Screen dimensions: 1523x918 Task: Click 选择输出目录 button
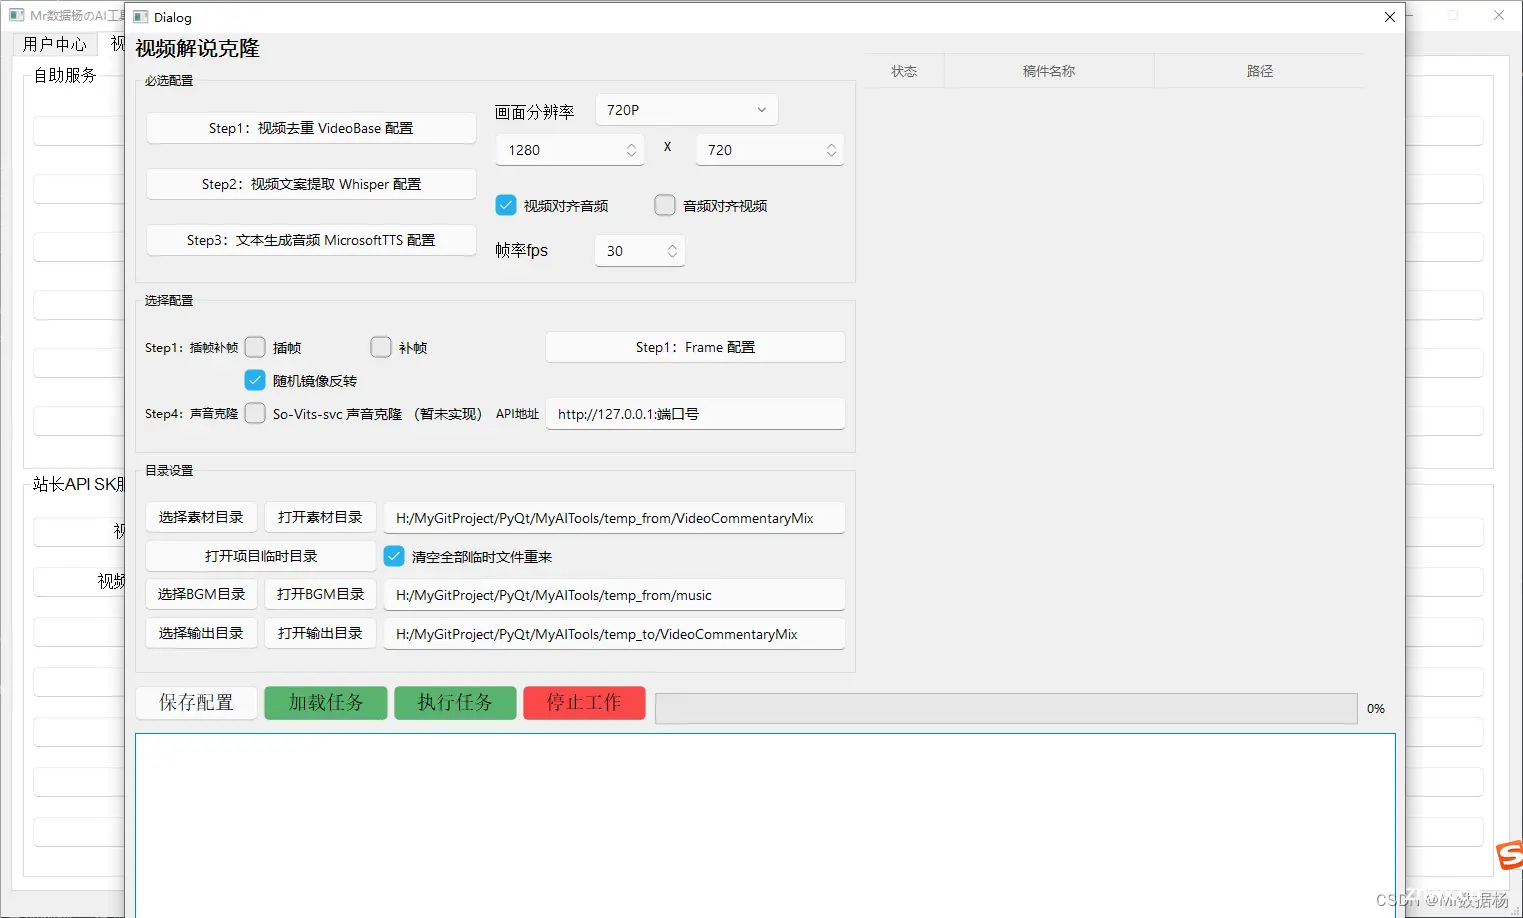(201, 633)
